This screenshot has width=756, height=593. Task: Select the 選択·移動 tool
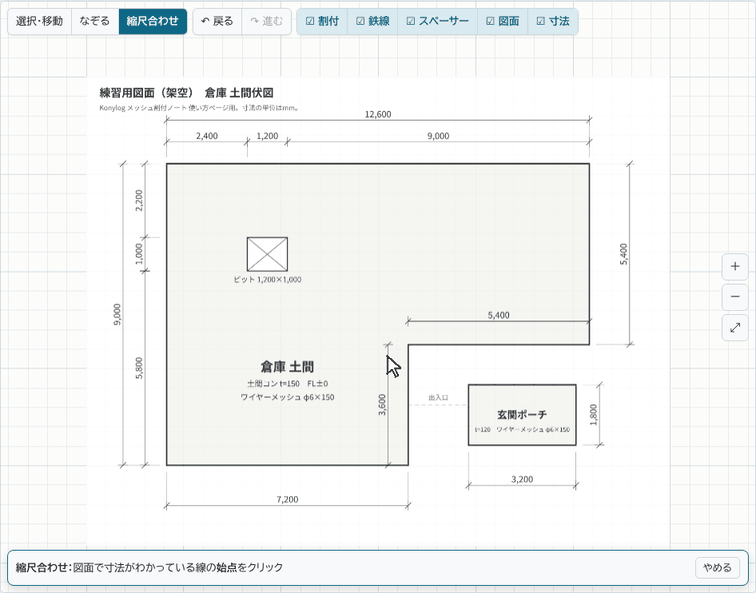click(x=40, y=21)
